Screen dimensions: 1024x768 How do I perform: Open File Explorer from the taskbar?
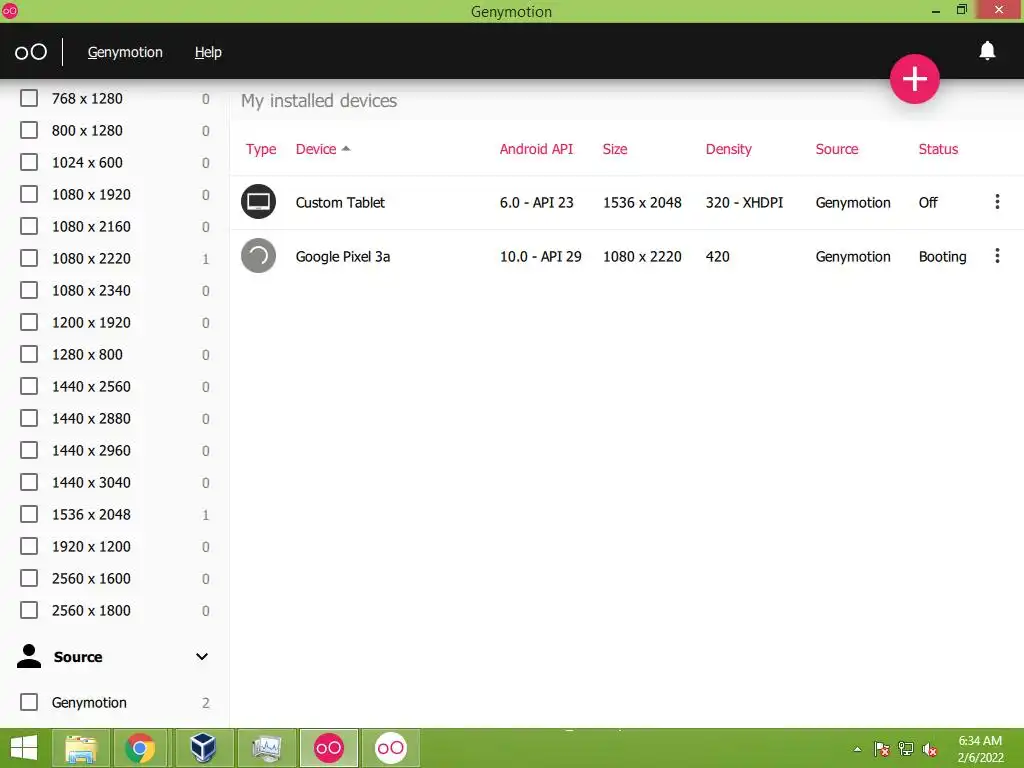point(81,748)
